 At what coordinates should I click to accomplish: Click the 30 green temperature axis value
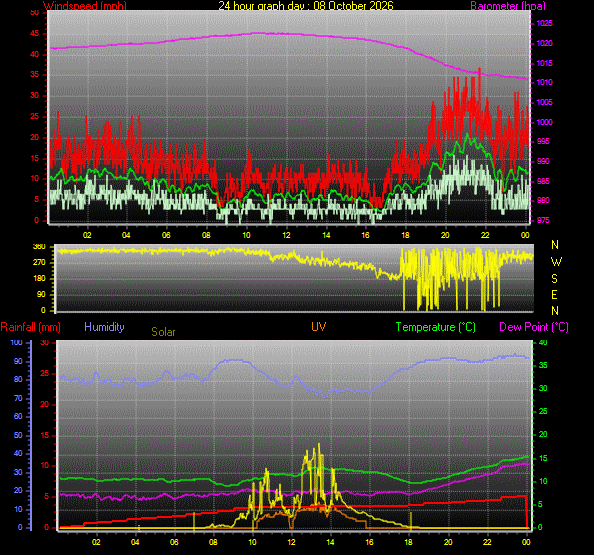click(x=543, y=389)
